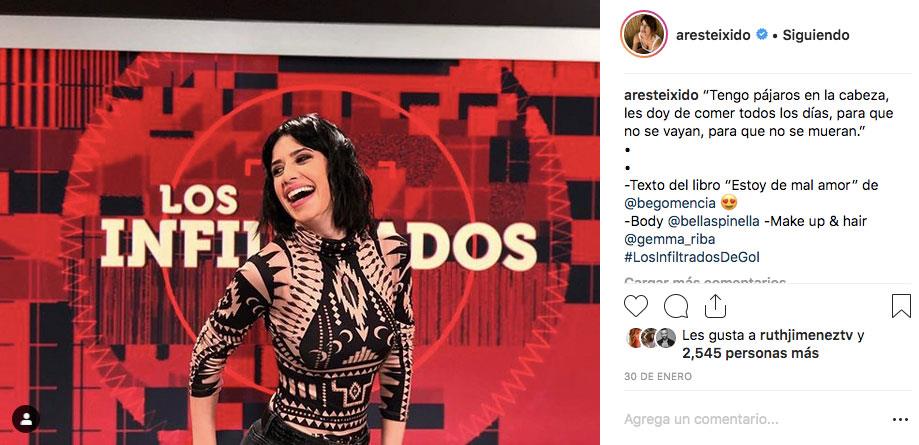Click the verified badge next to aresteixido
Screen dimensions: 919x445
pos(762,35)
